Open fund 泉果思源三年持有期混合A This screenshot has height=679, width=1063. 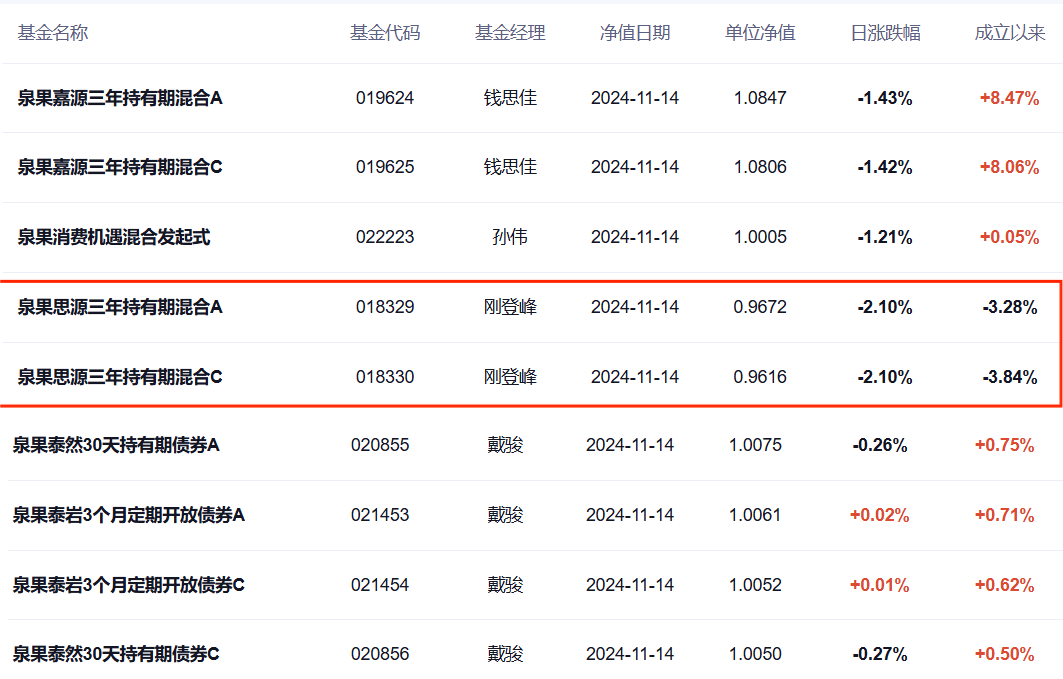pyautogui.click(x=120, y=307)
